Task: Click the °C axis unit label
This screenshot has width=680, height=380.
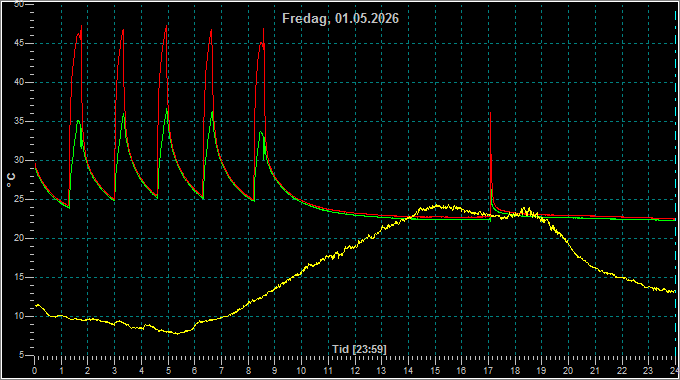Action: 11,180
